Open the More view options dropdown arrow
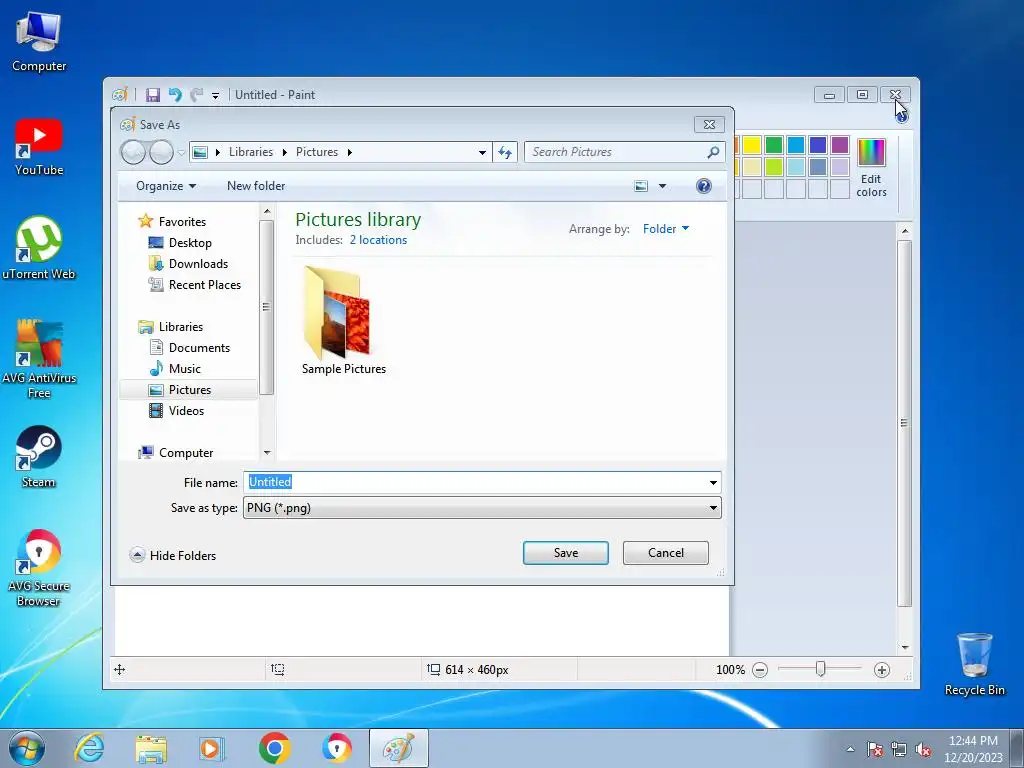Viewport: 1024px width, 768px height. [662, 187]
